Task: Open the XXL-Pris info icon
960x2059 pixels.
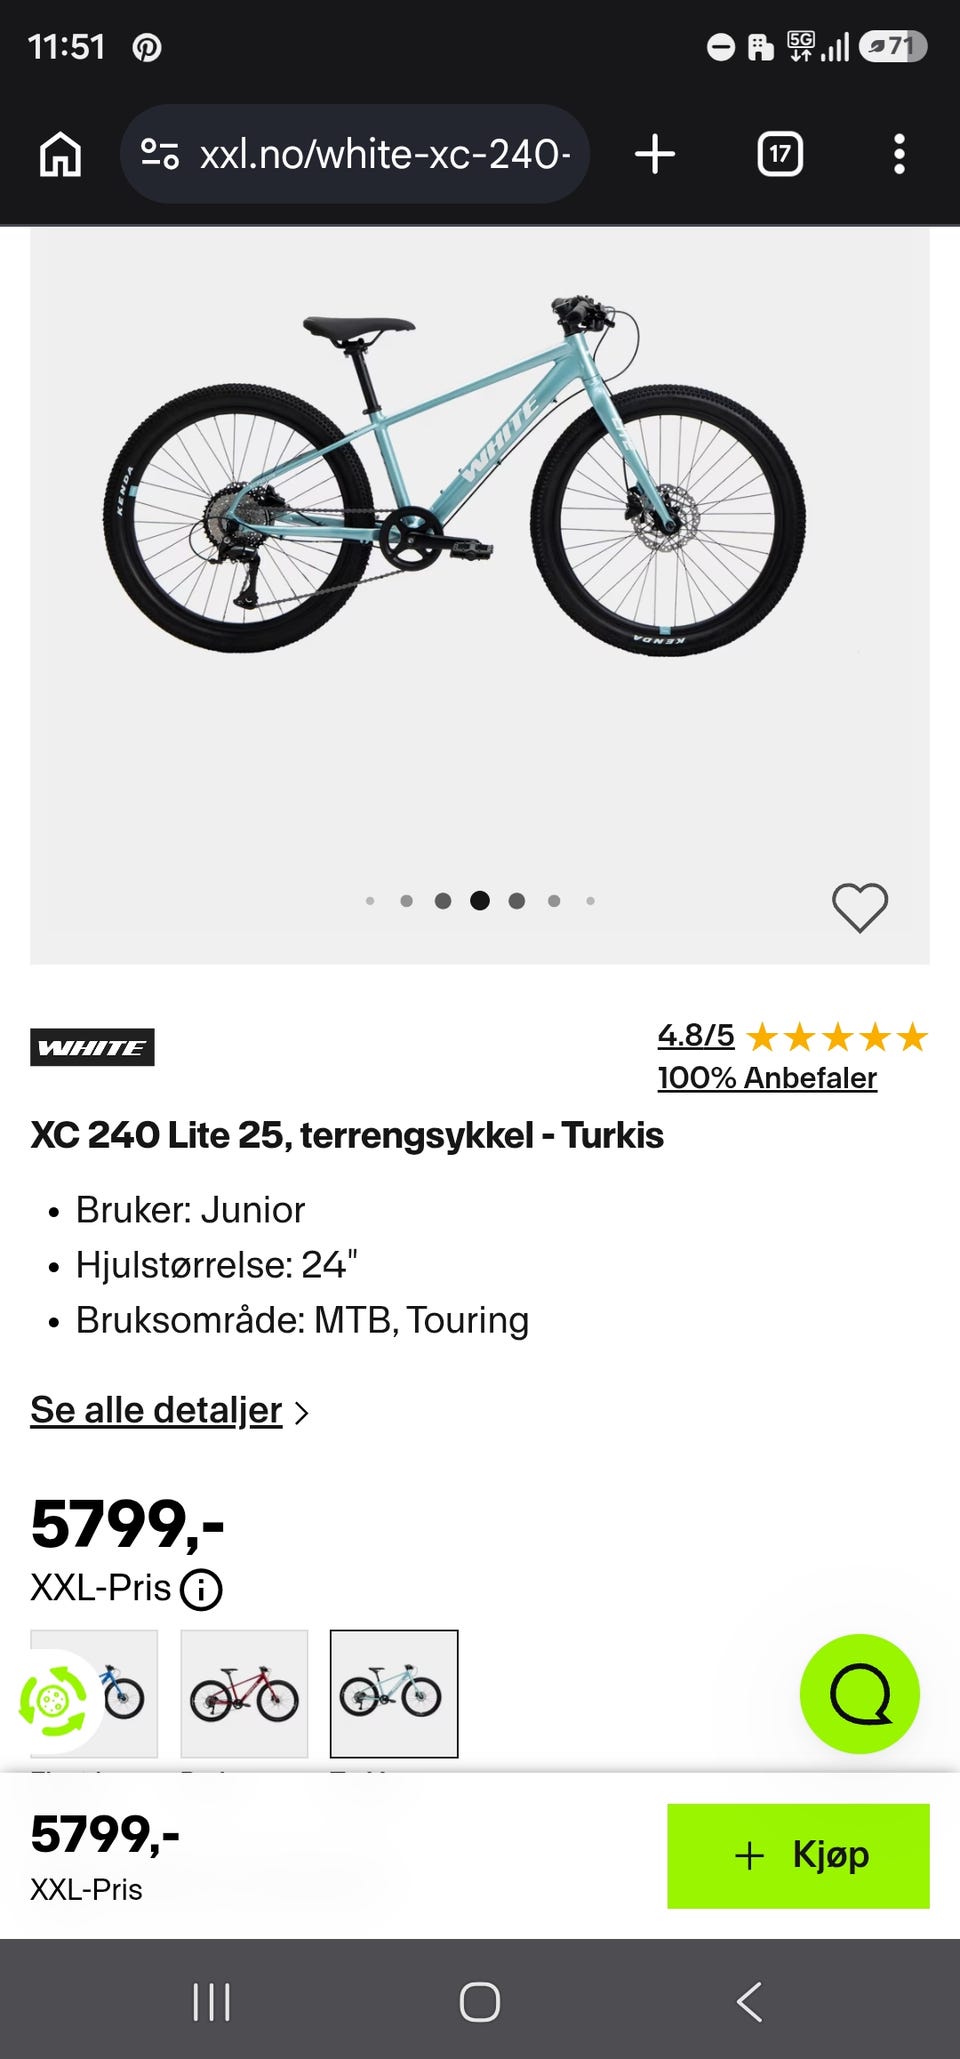Action: (x=201, y=1589)
